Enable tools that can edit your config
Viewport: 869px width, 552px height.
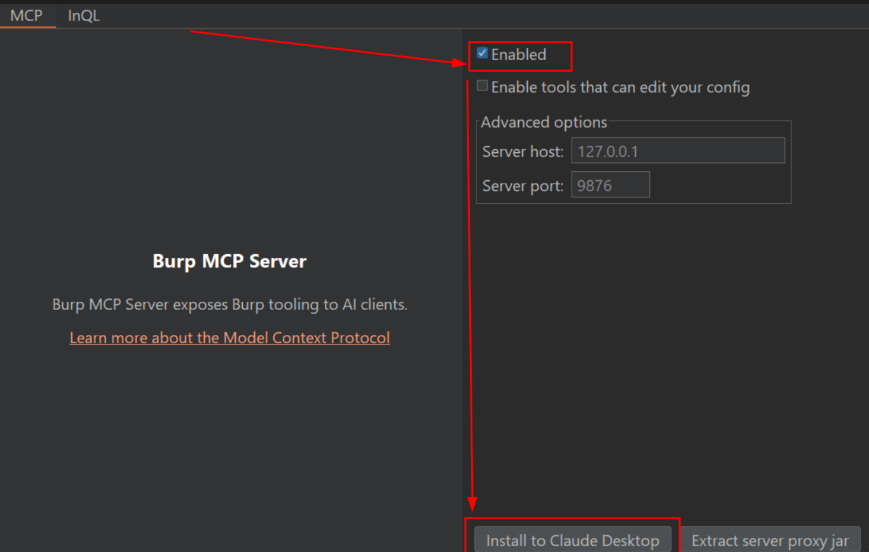(482, 86)
